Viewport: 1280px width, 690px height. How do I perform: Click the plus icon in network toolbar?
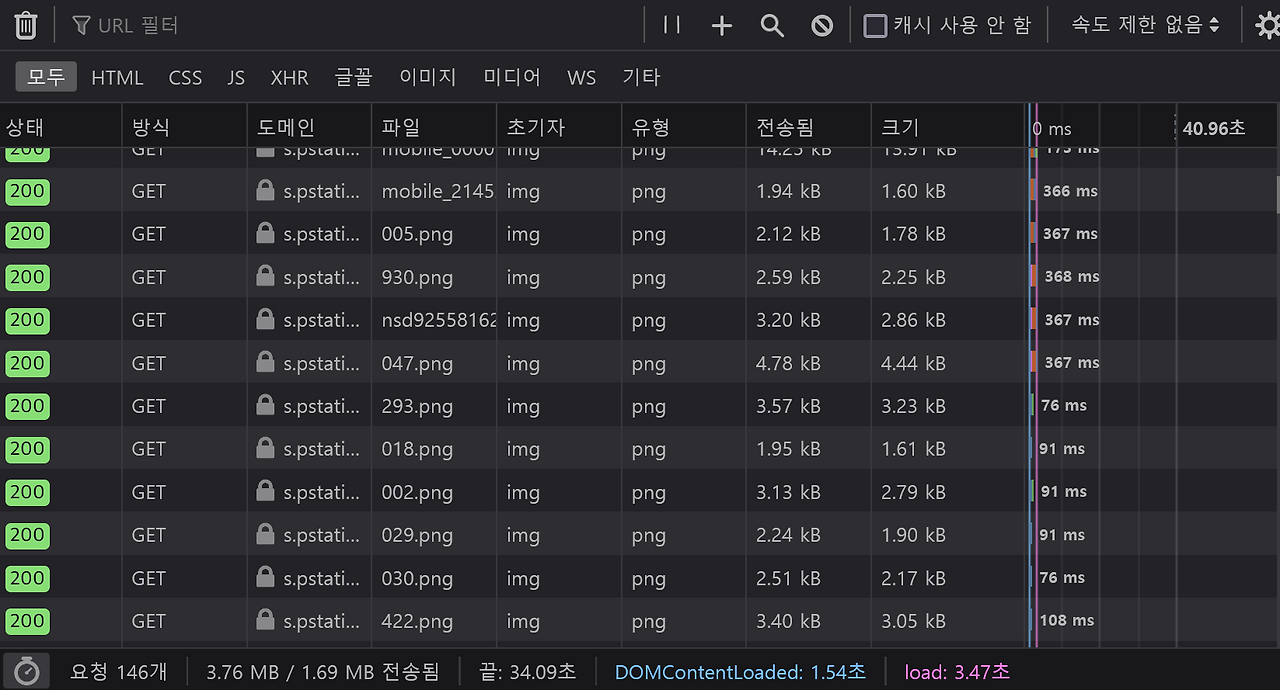[721, 24]
